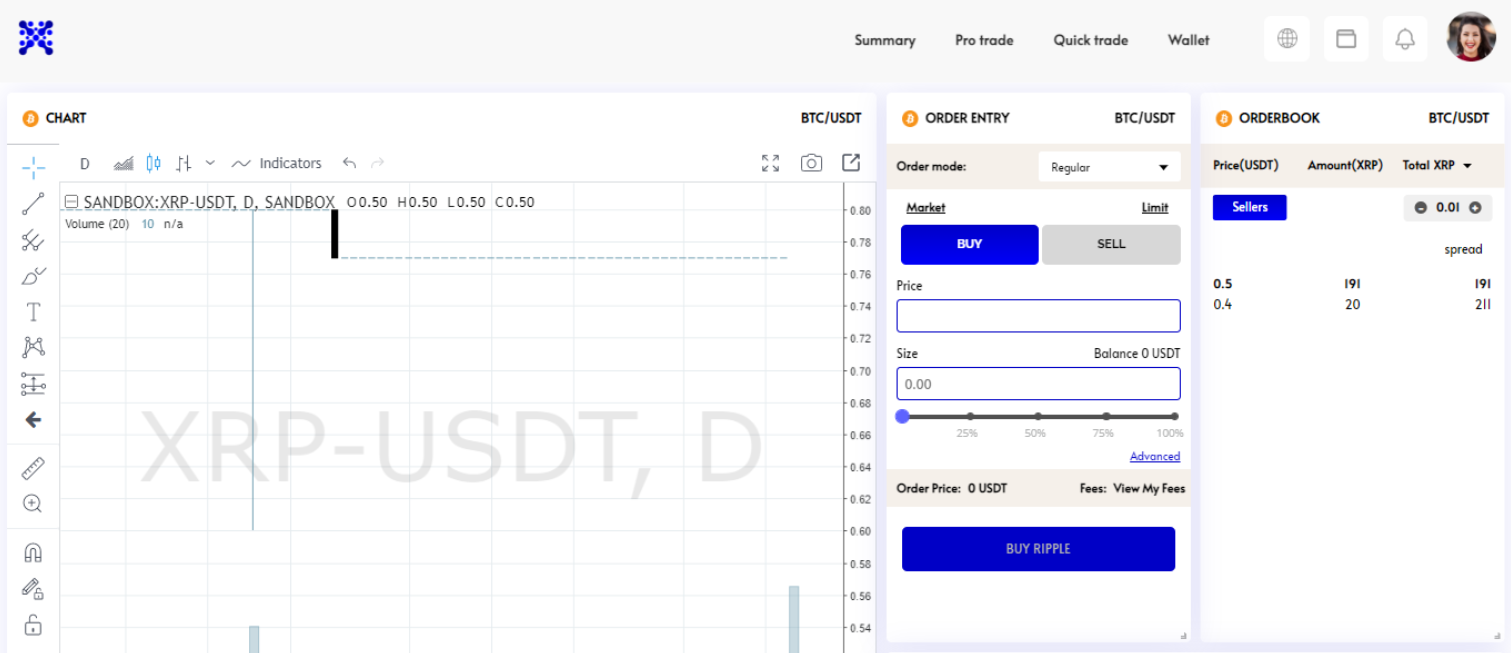Image resolution: width=1511 pixels, height=653 pixels.
Task: Switch order side to SELL
Action: coord(1110,244)
